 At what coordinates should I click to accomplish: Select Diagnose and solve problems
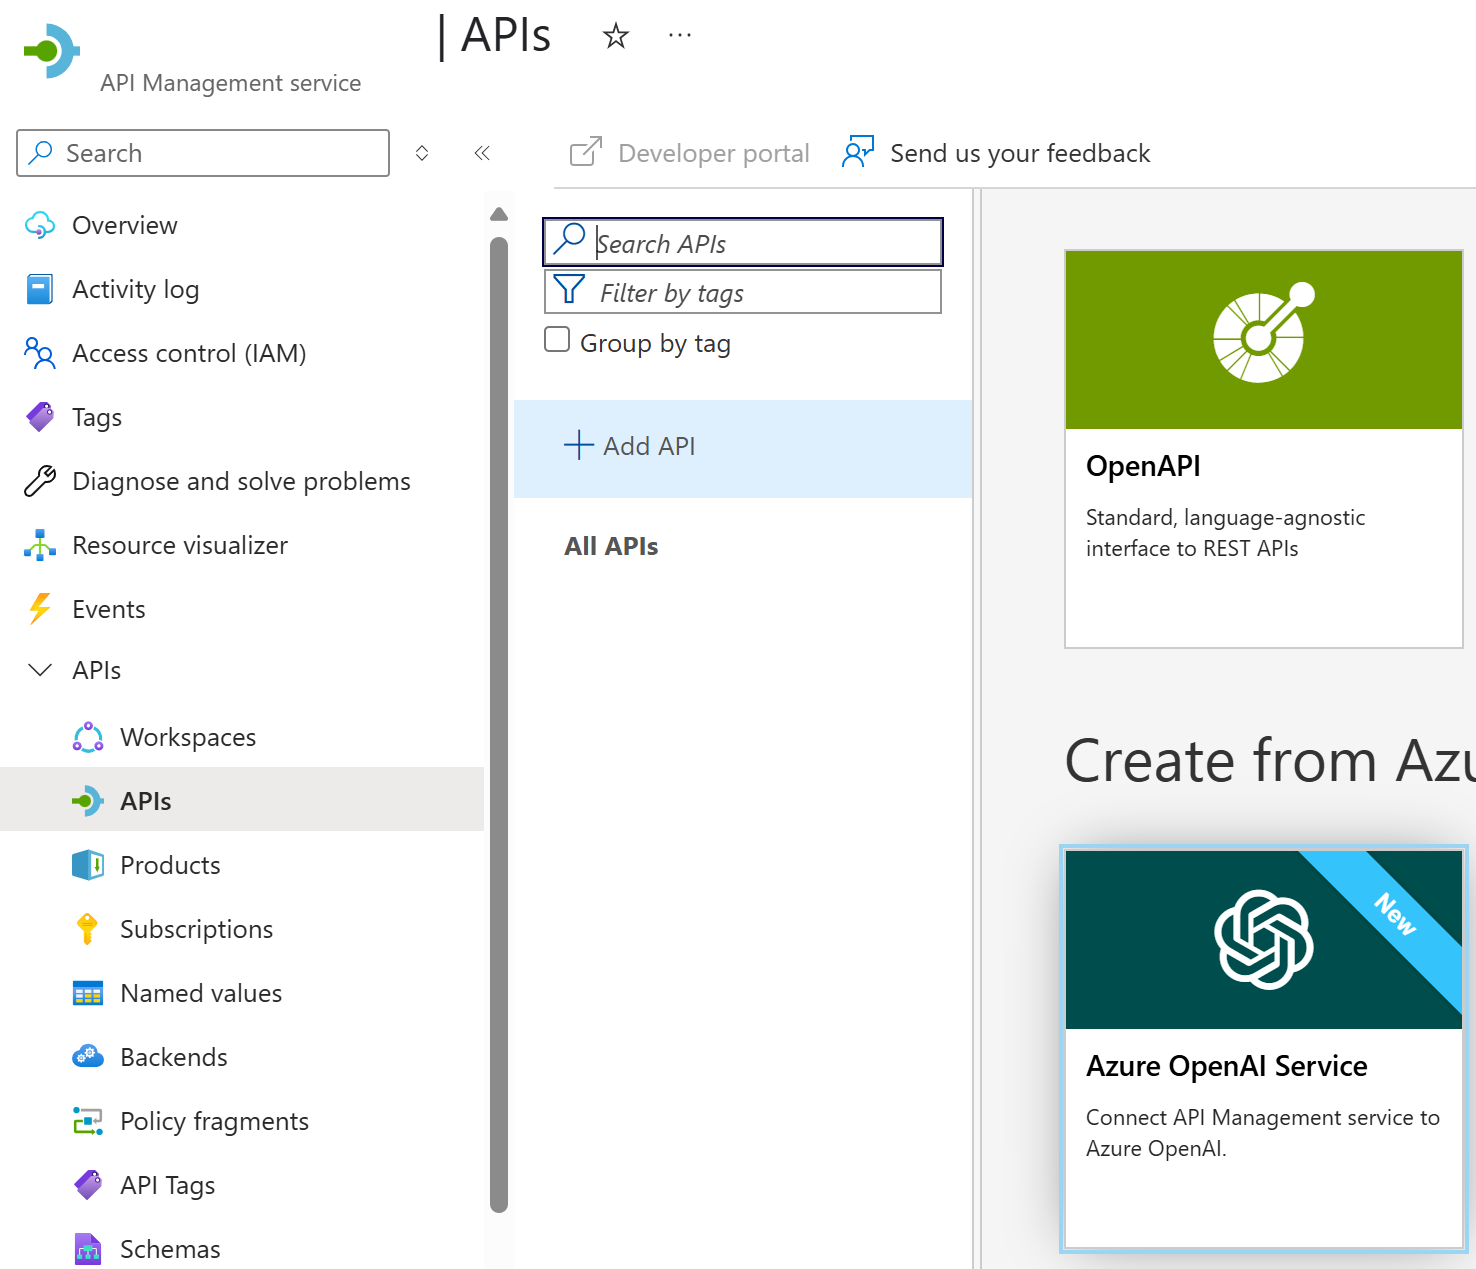(241, 481)
